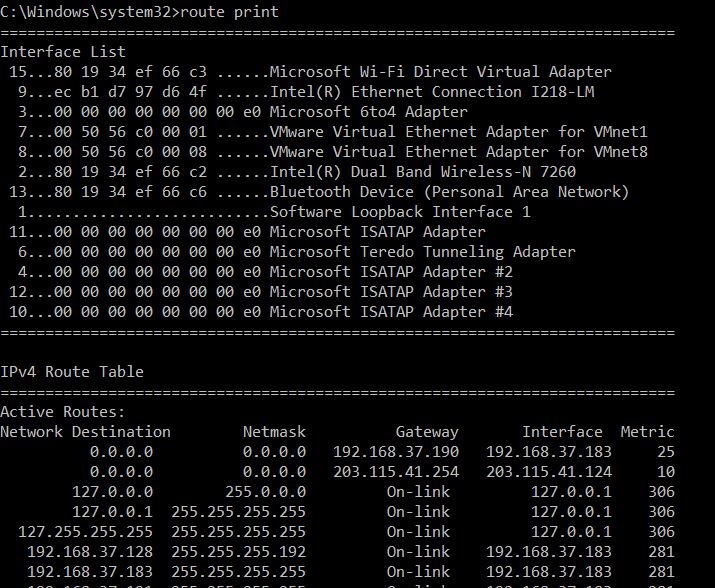Click the Microsoft 6to4 Adapter entry

[368, 112]
